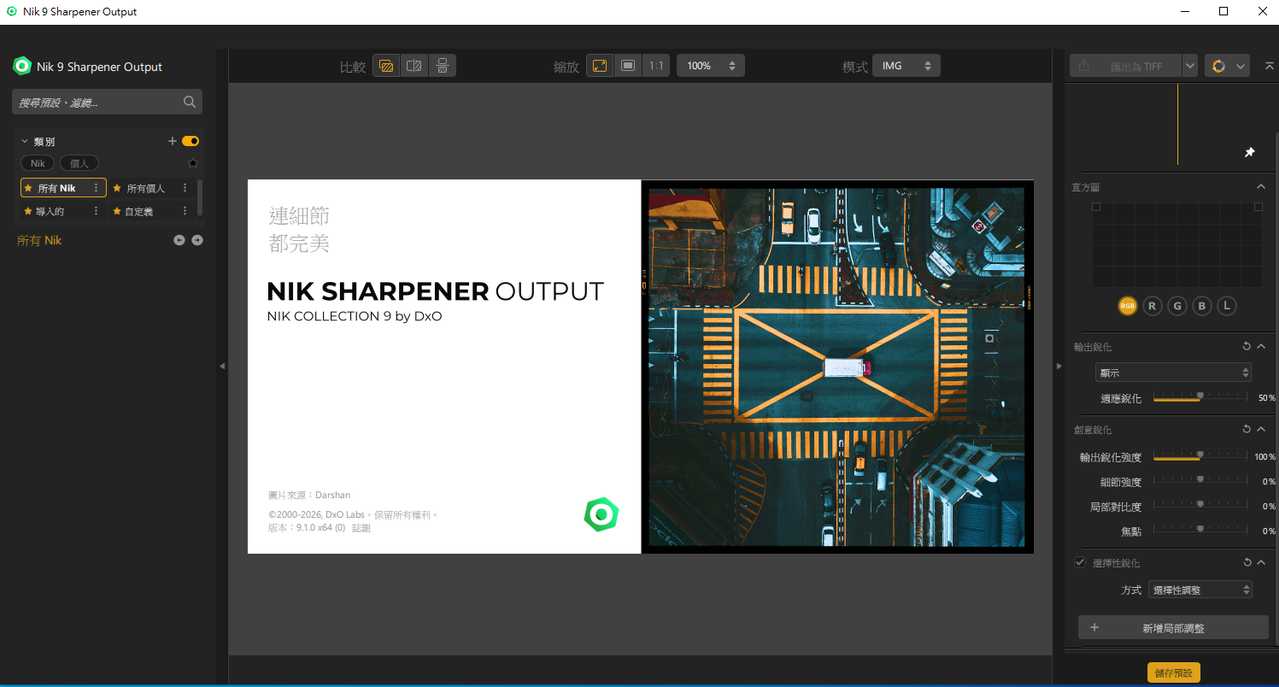
Task: Click the search magnifier icon
Action: pyautogui.click(x=190, y=102)
